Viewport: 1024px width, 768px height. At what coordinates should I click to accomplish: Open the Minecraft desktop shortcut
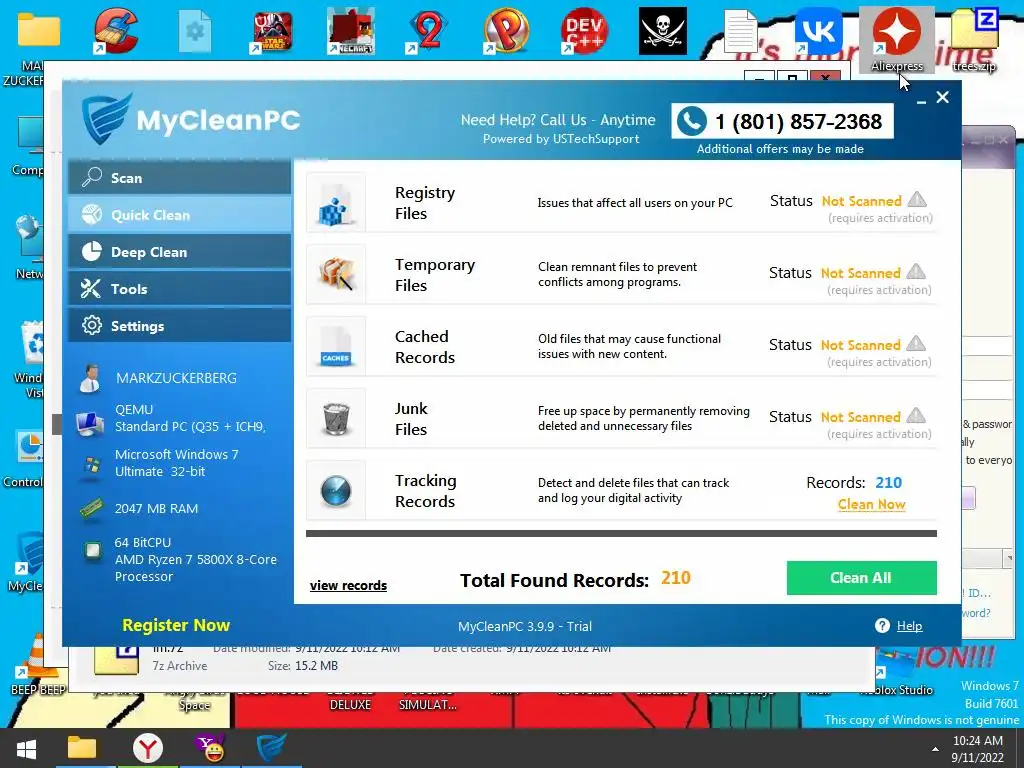click(x=351, y=32)
